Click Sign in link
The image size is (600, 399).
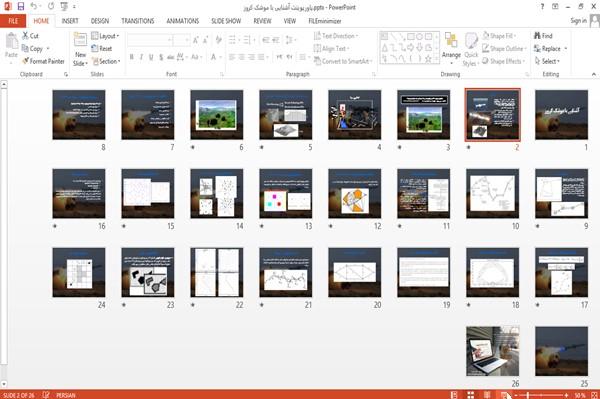(578, 21)
